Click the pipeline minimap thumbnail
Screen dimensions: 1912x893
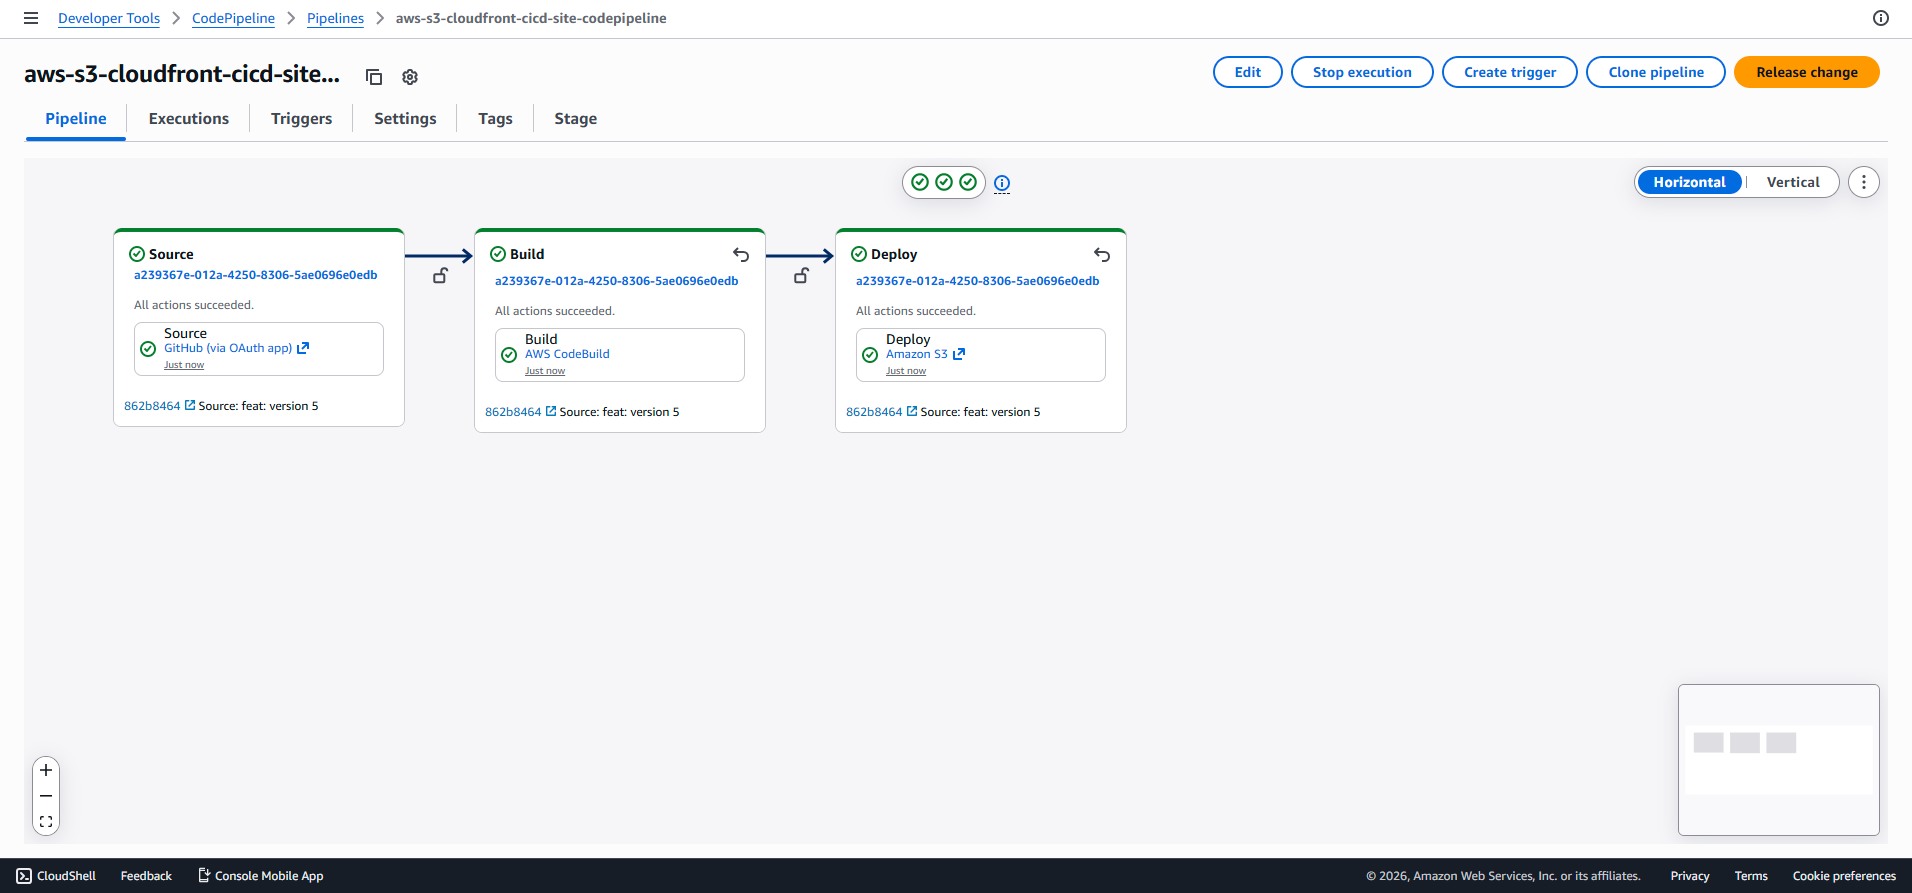1779,760
